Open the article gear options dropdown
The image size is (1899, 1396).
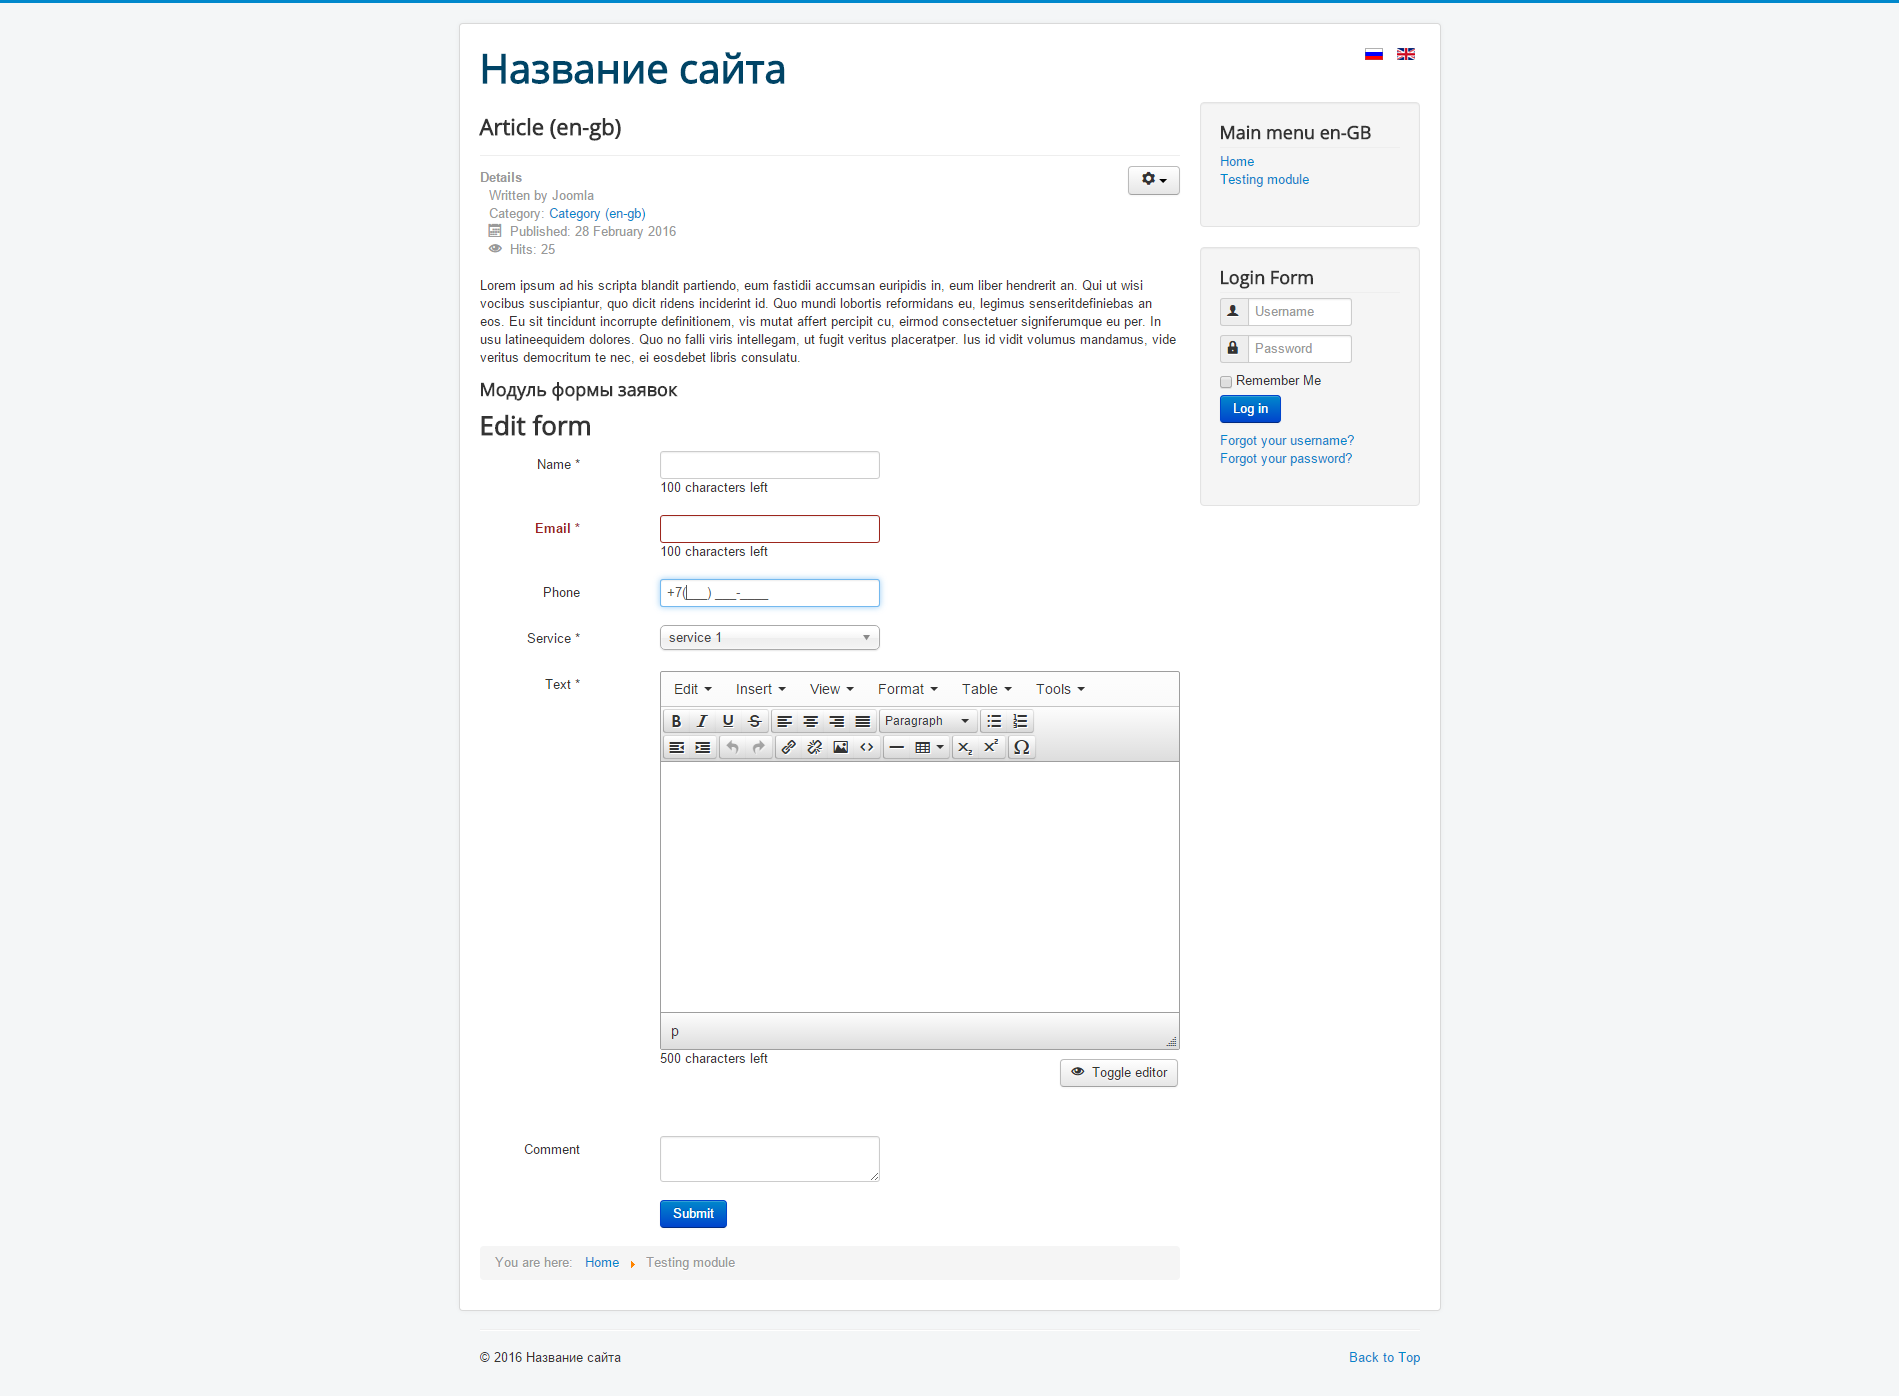click(1153, 180)
